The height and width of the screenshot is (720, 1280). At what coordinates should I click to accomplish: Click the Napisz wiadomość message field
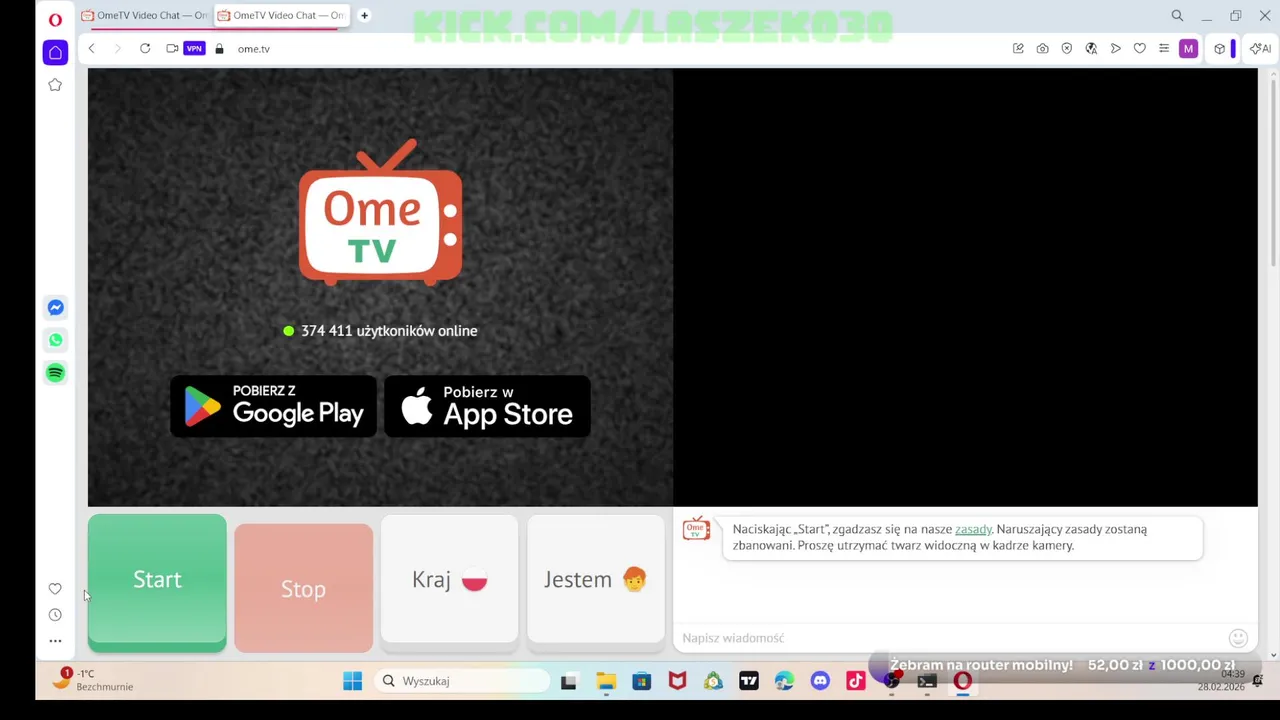click(950, 638)
